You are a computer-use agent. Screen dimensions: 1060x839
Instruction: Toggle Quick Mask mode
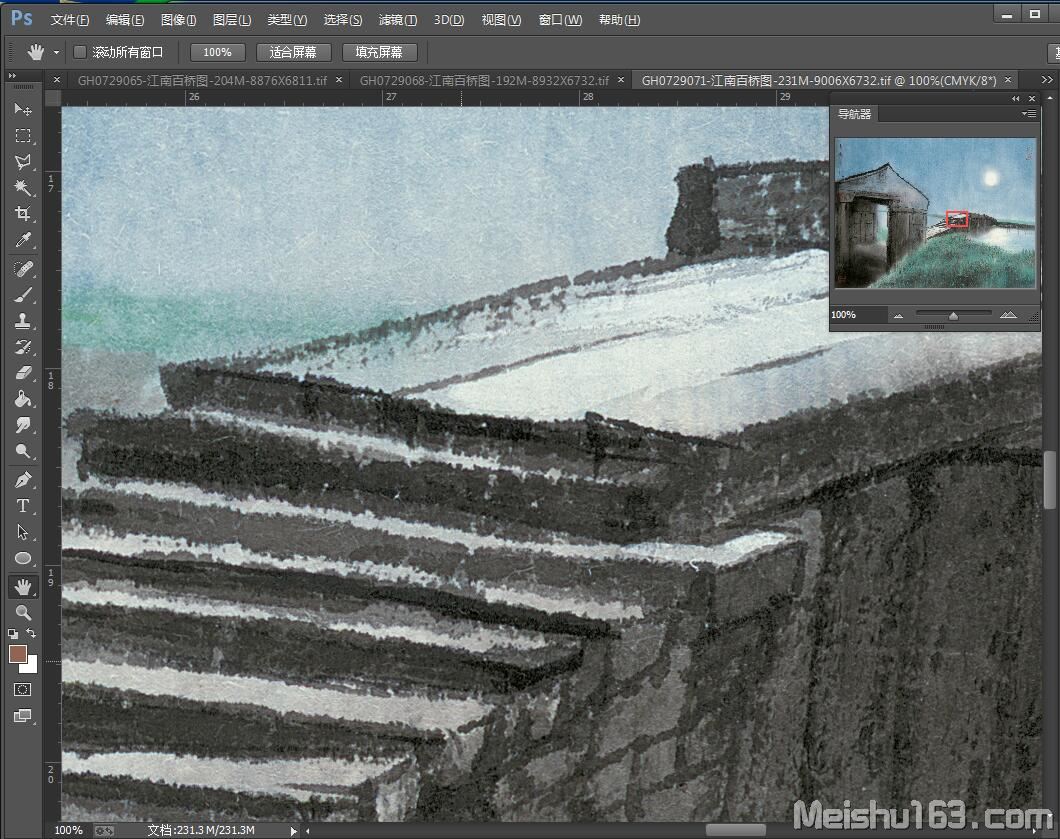(22, 690)
